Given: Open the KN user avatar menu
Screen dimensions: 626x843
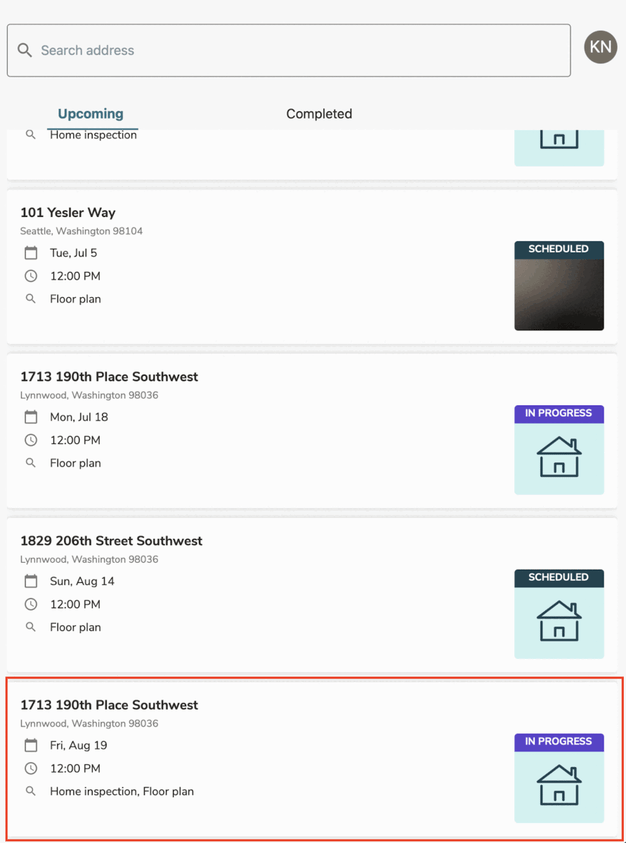Looking at the screenshot, I should click(600, 47).
